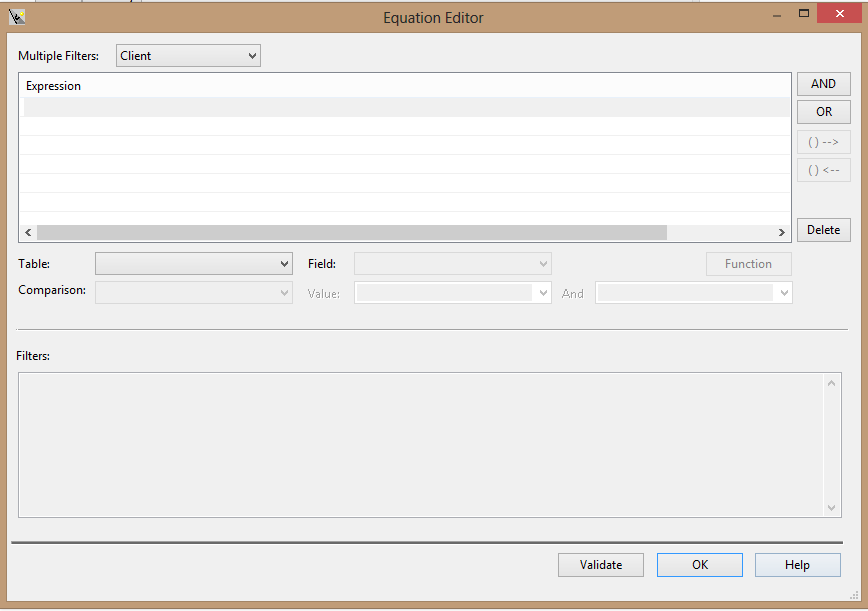868x611 pixels.
Task: Expand the Table dropdown list
Action: 193,264
